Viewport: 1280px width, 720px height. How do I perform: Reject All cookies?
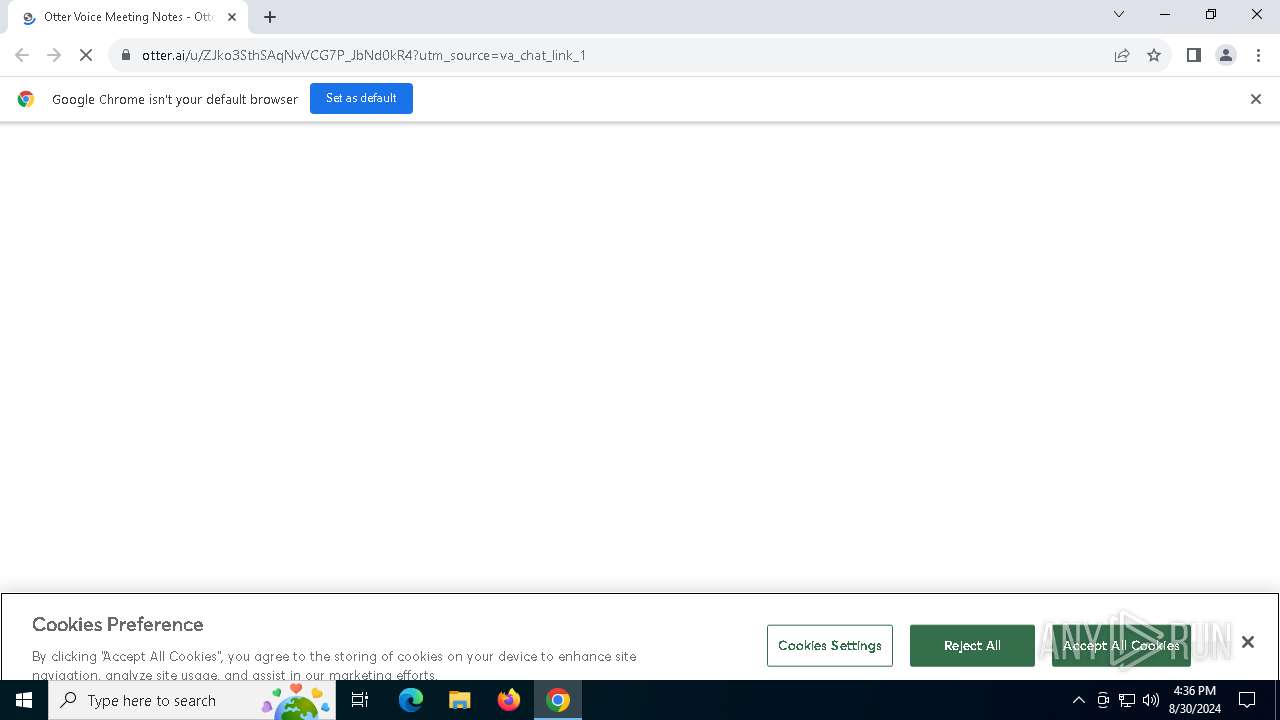click(x=972, y=646)
